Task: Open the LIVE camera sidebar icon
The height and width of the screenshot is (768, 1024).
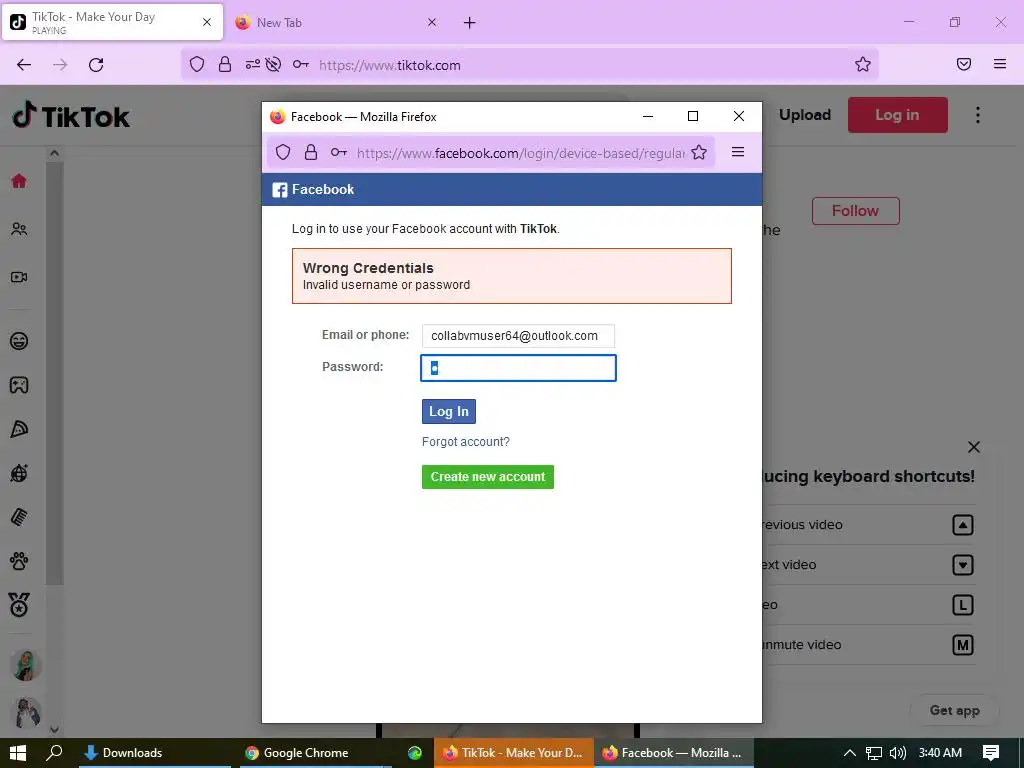Action: click(19, 277)
